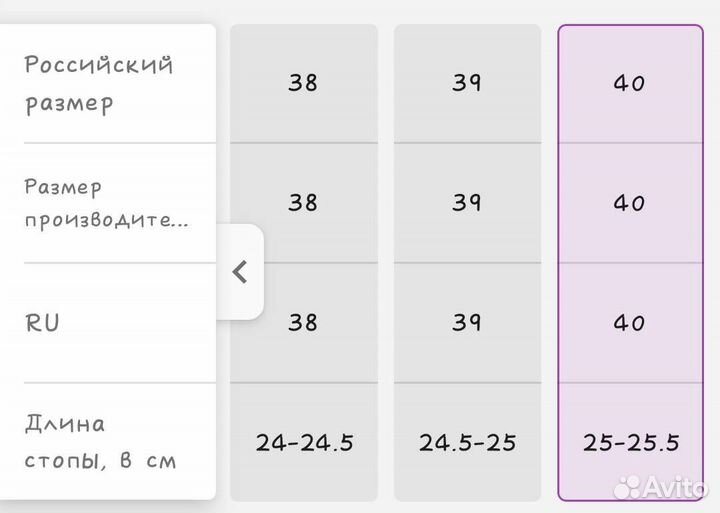Image resolution: width=720 pixels, height=513 pixels.
Task: Choose RU size 39 cell
Action: (x=466, y=323)
